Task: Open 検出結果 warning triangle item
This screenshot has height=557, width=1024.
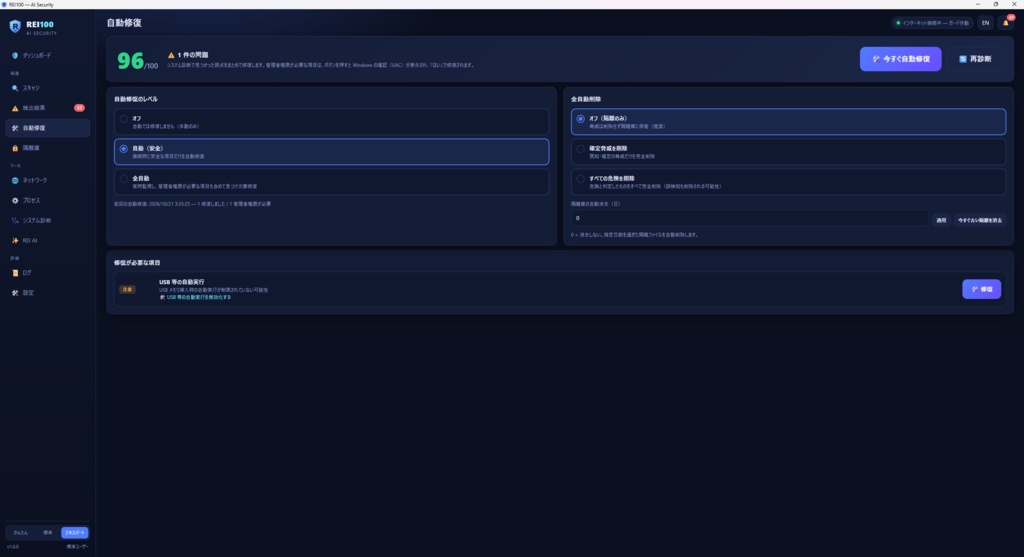Action: (47, 108)
